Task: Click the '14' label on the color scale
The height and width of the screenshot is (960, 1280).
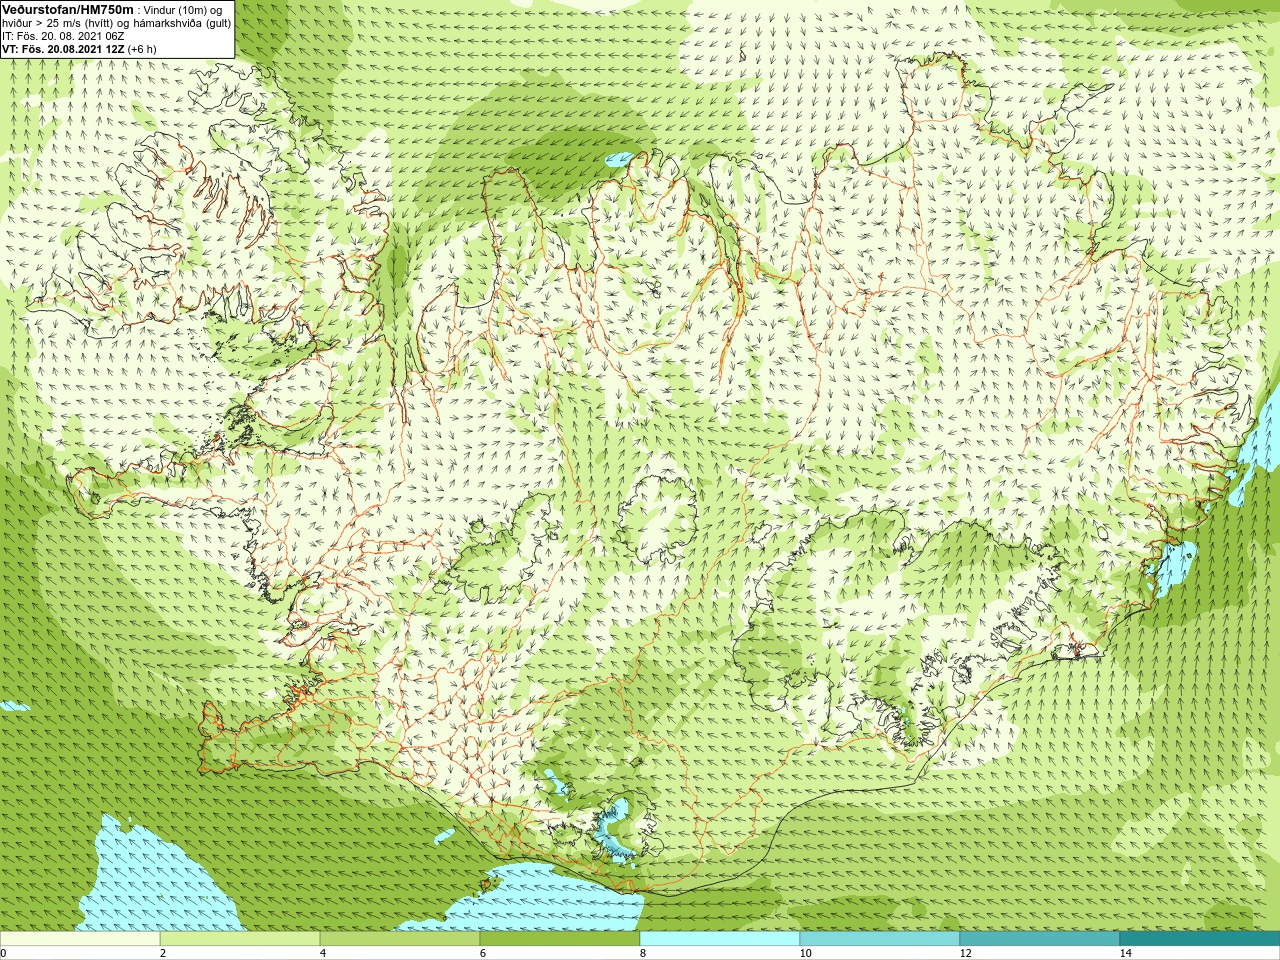Action: click(1125, 953)
